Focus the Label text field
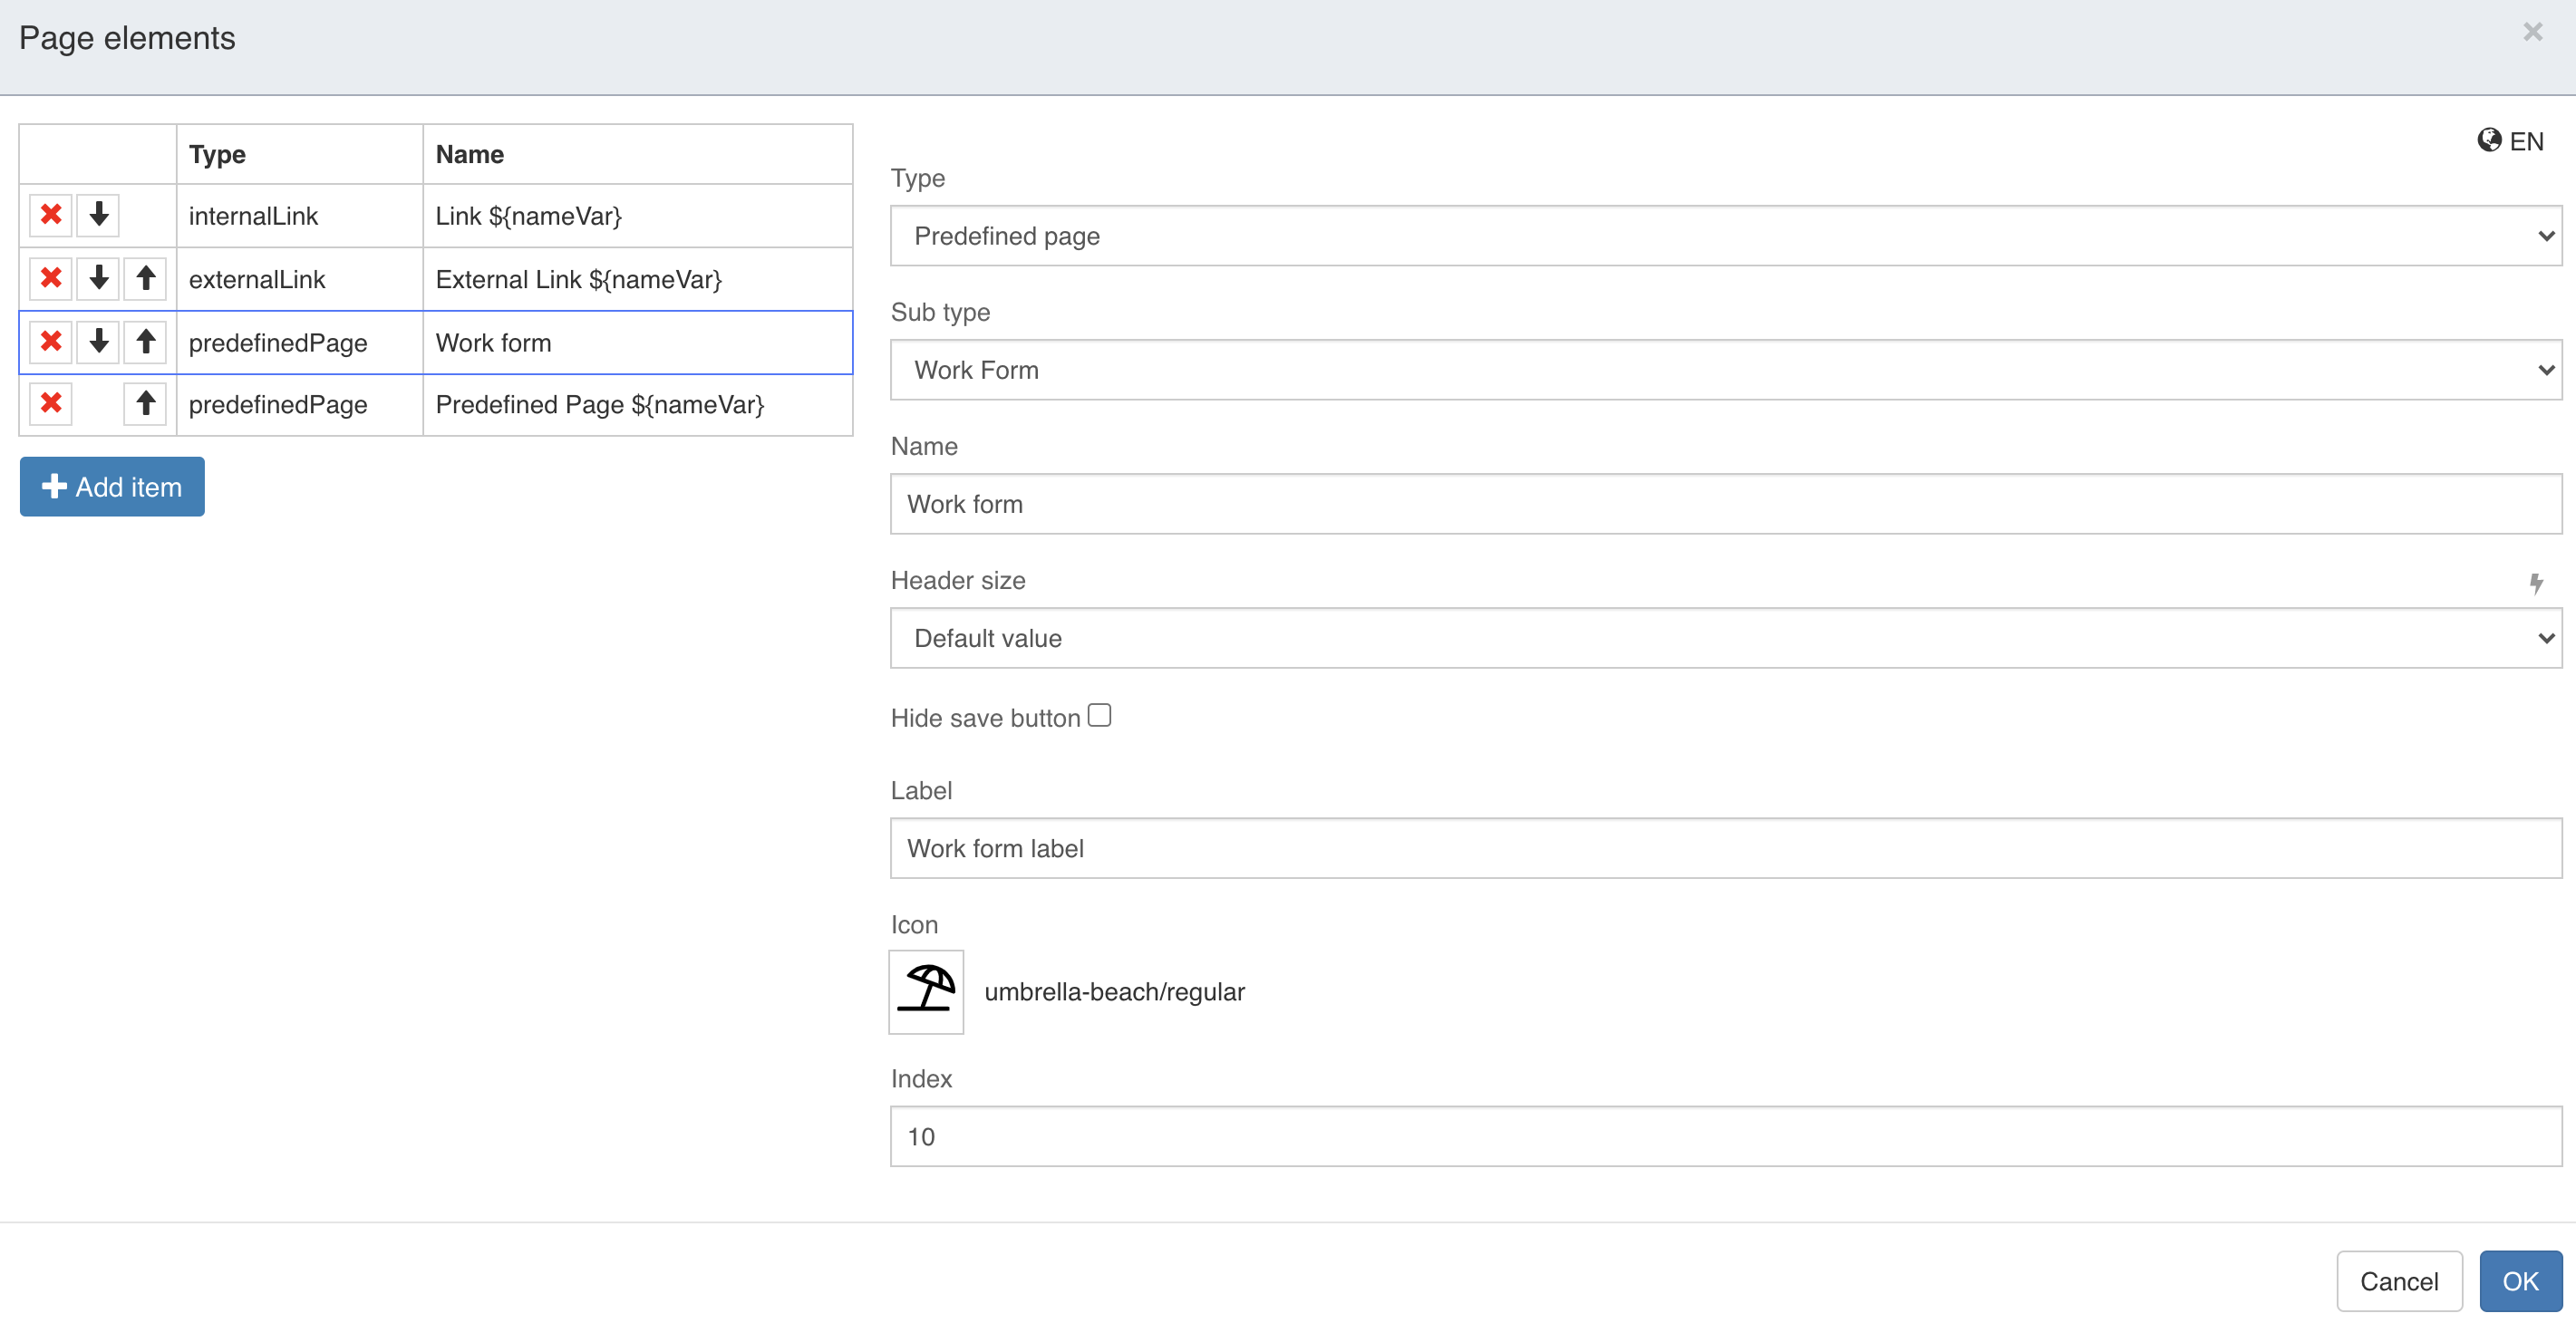 click(x=1725, y=848)
